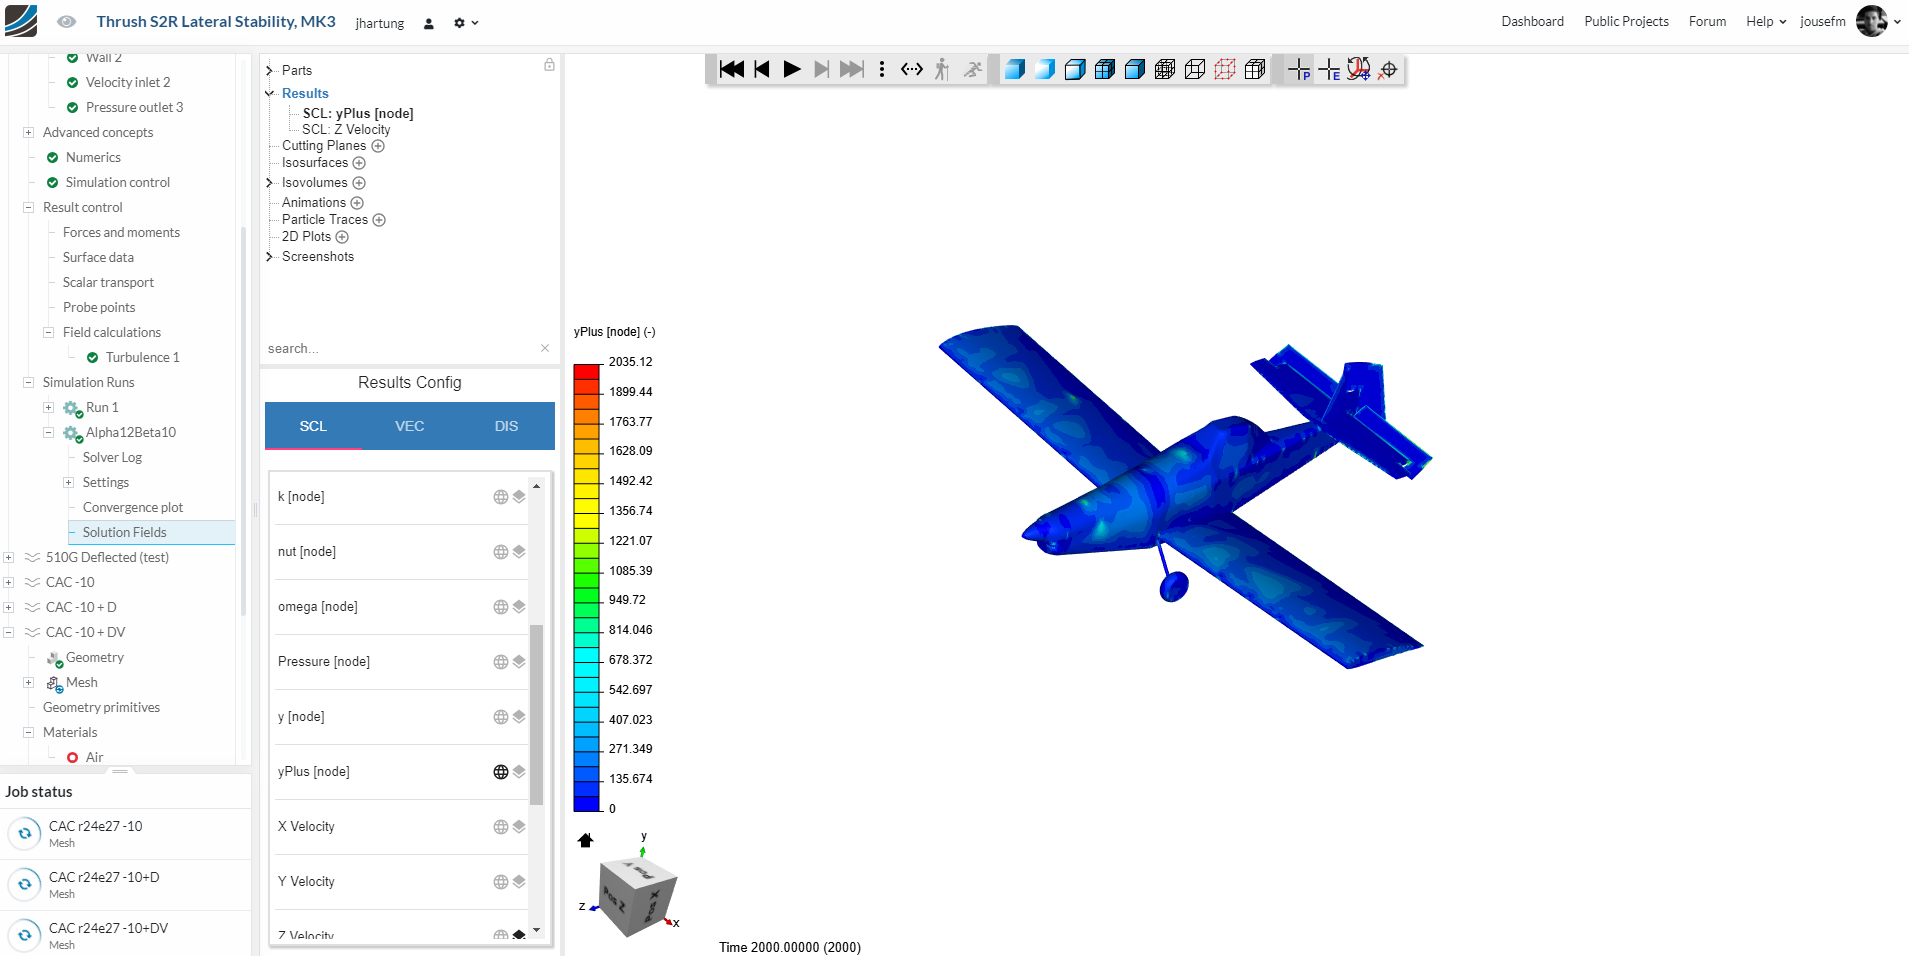Click the lock icon in results tree panel
Viewport: 1909px width, 956px height.
[549, 65]
